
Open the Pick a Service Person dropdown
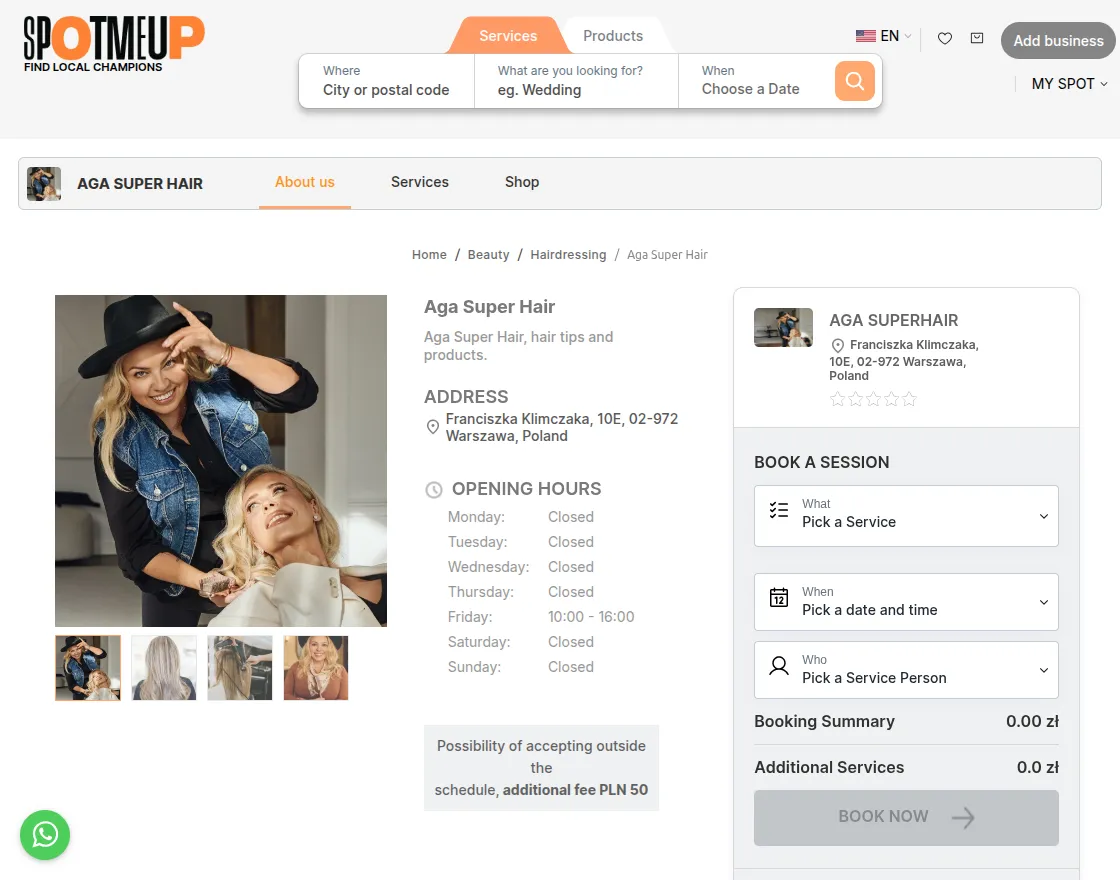point(905,670)
